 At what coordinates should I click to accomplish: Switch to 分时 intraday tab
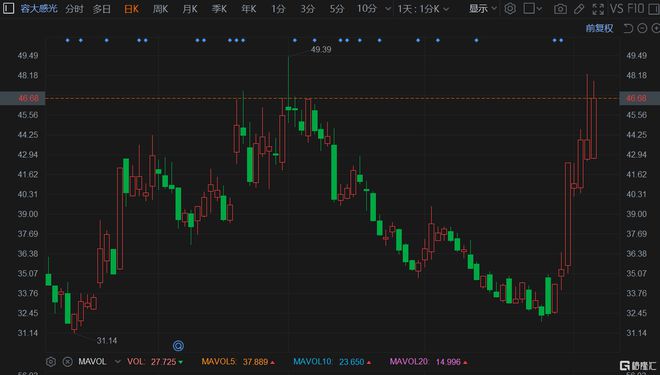[74, 9]
